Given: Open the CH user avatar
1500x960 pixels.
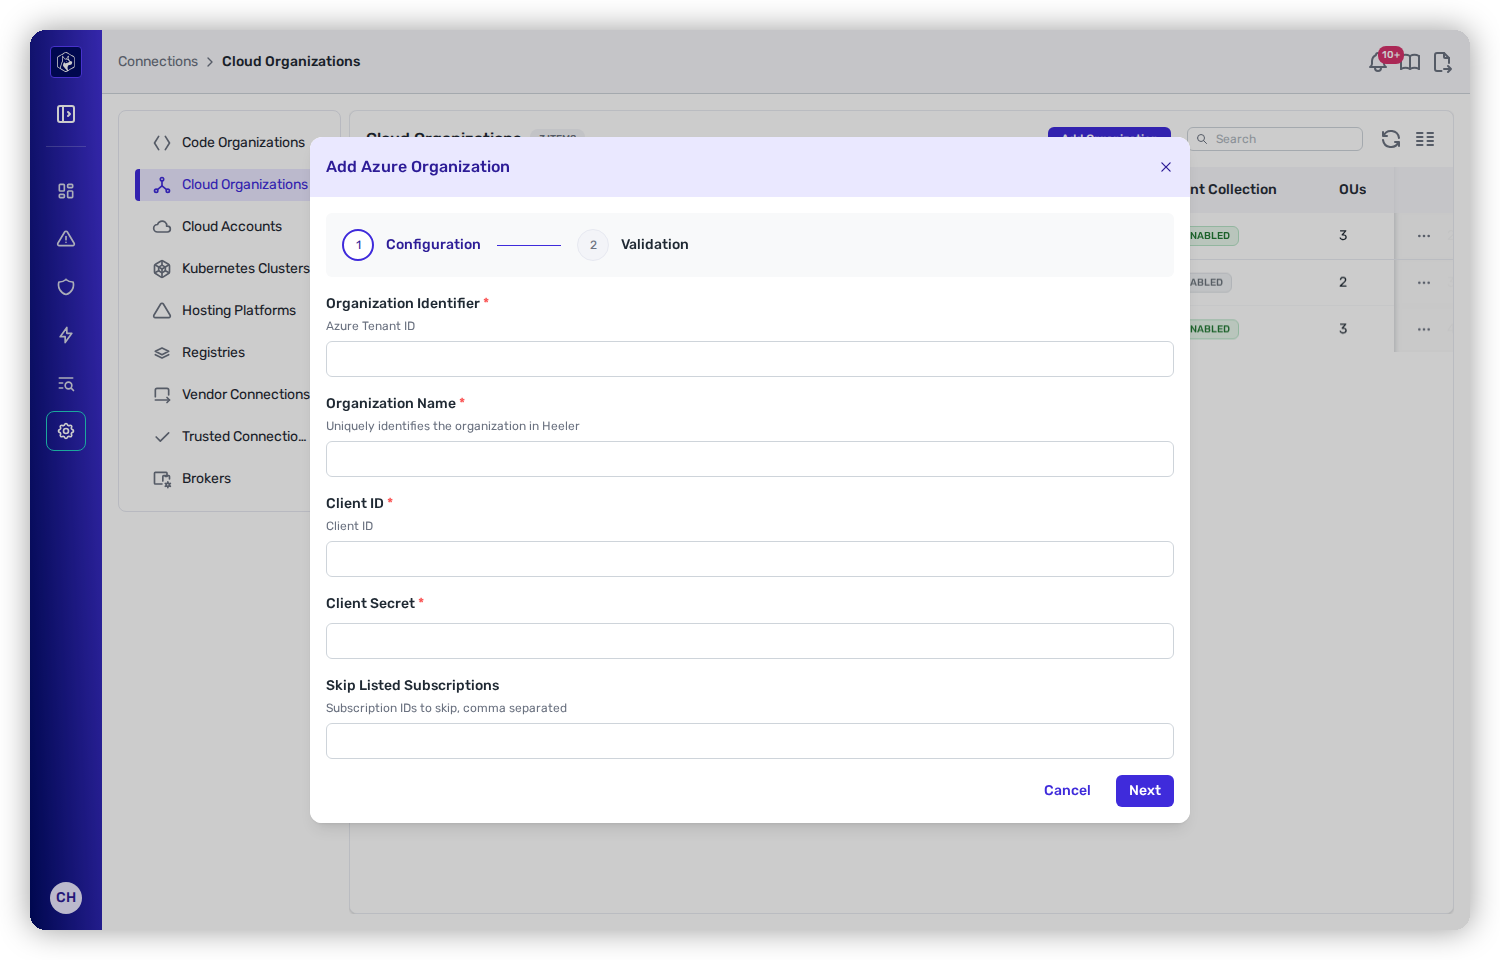Looking at the screenshot, I should pos(66,897).
